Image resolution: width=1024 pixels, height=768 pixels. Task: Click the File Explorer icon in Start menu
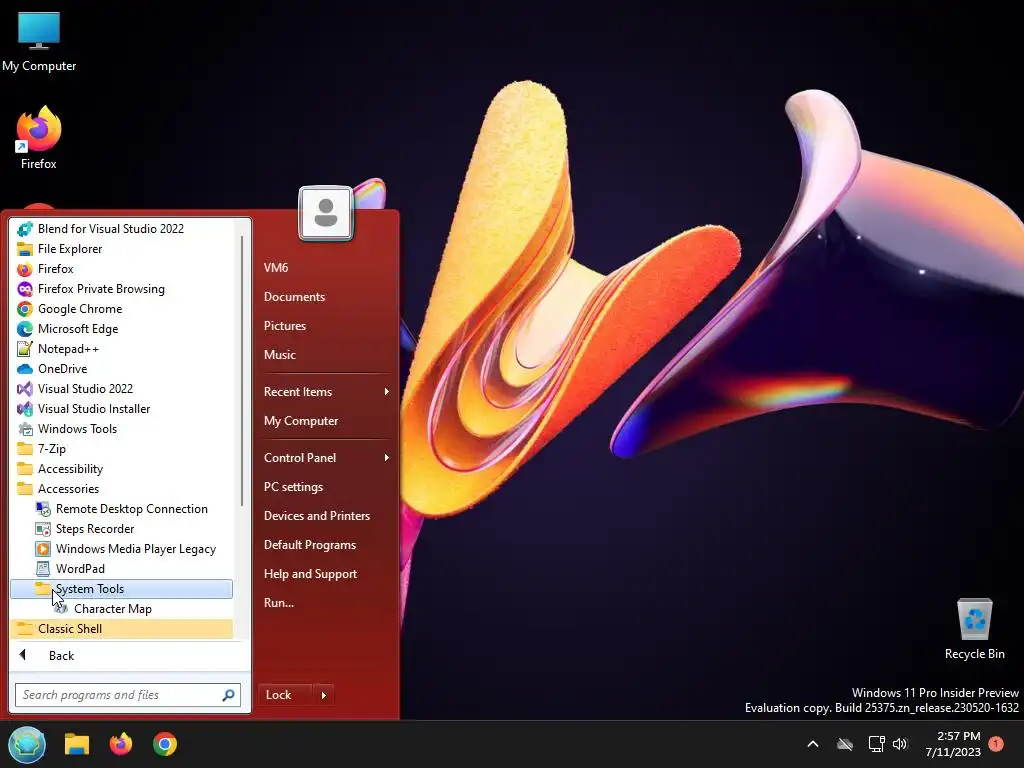point(25,249)
